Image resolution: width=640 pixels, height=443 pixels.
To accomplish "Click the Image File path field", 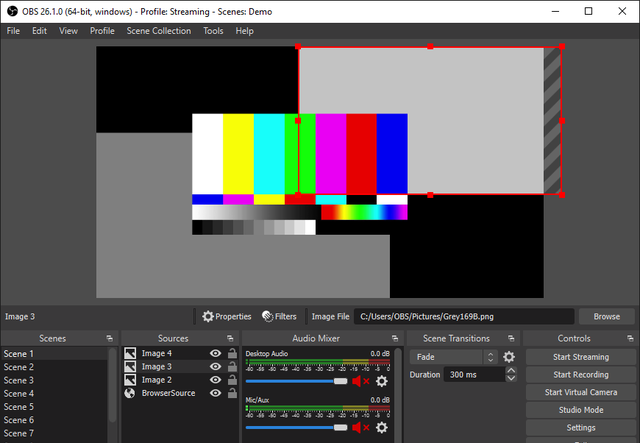I will pyautogui.click(x=464, y=316).
